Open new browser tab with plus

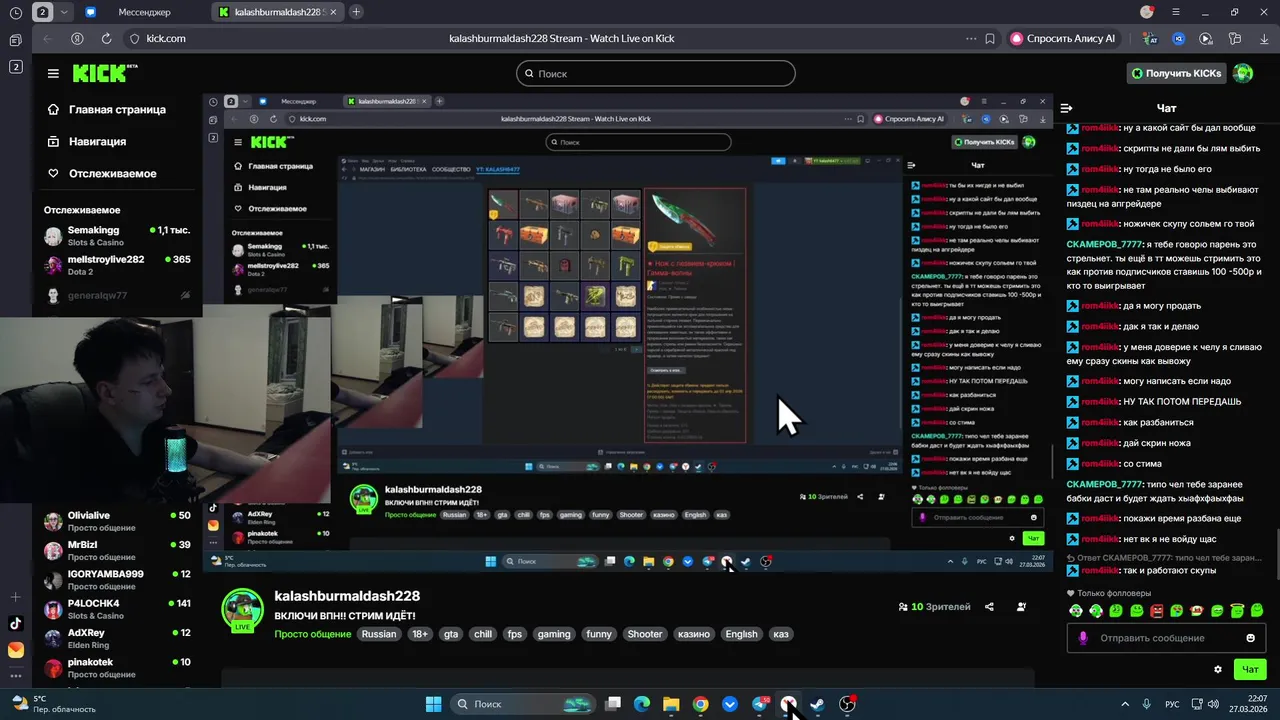coord(356,12)
